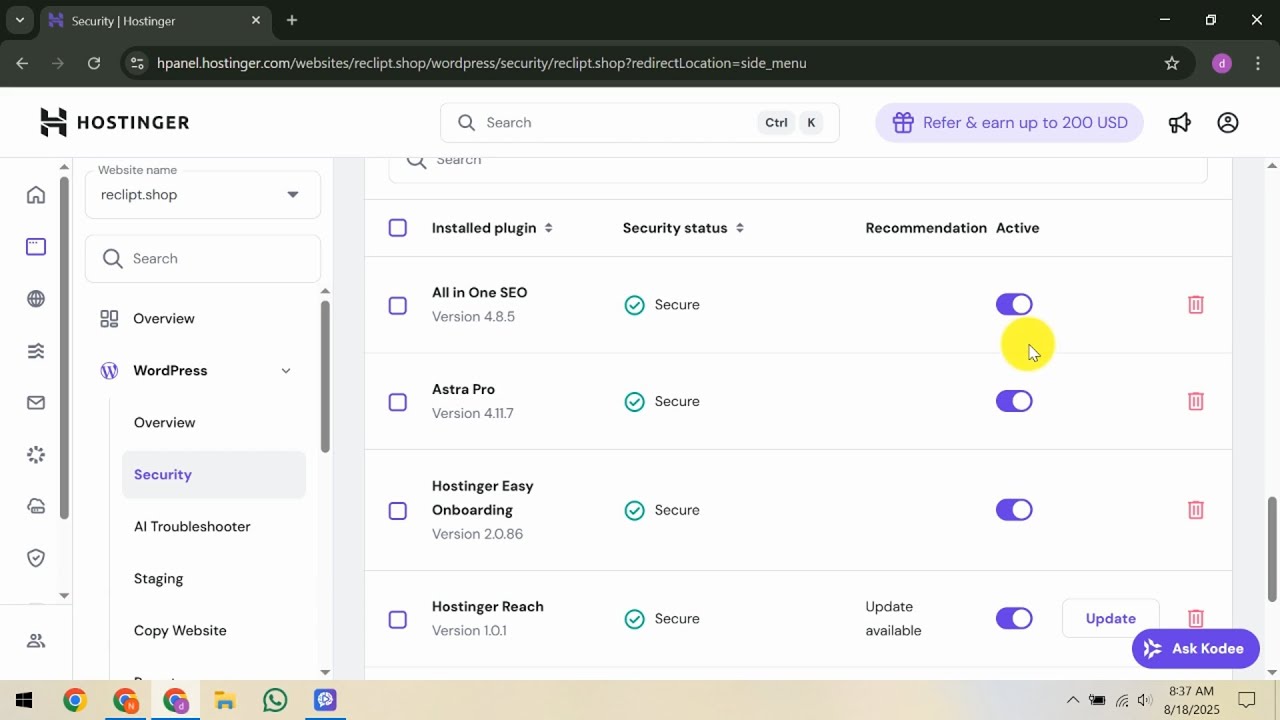Screen dimensions: 1280x720
Task: Click the wavy lines icon in left rail
Action: pyautogui.click(x=36, y=351)
